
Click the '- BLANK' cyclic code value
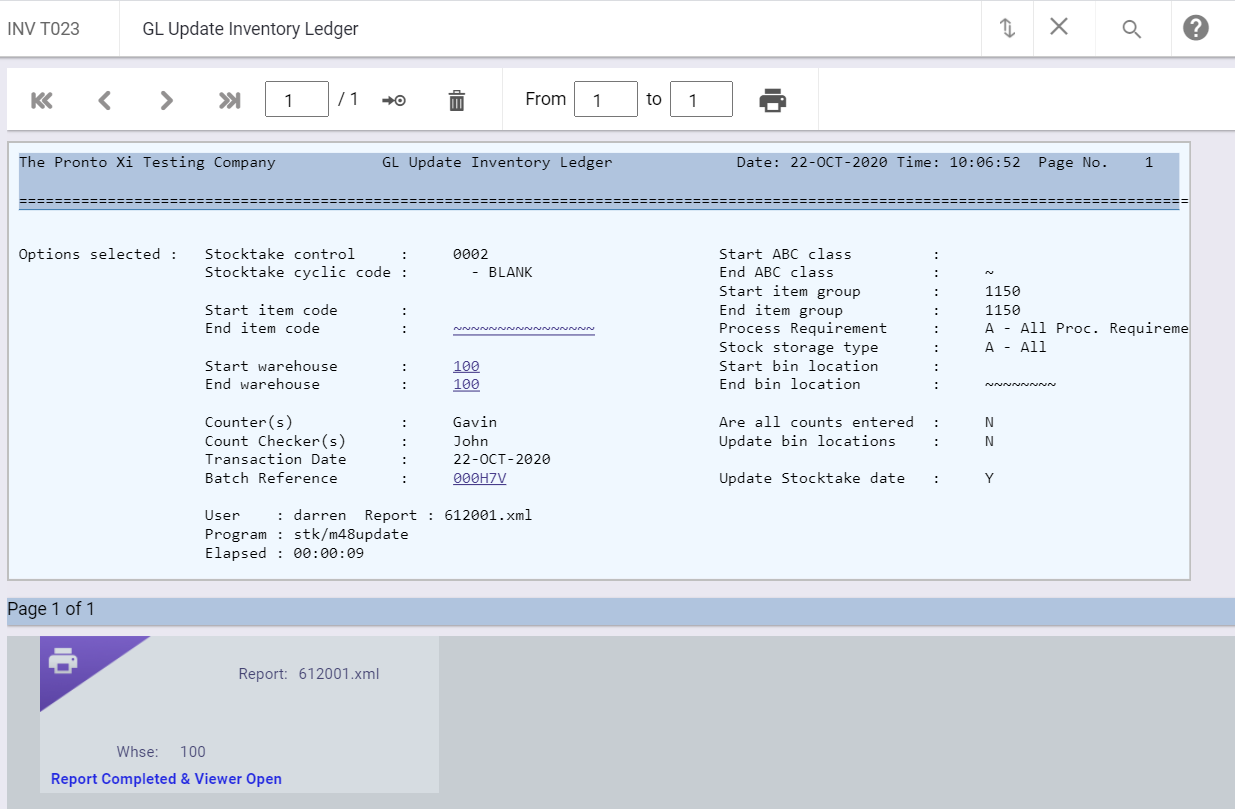point(502,272)
